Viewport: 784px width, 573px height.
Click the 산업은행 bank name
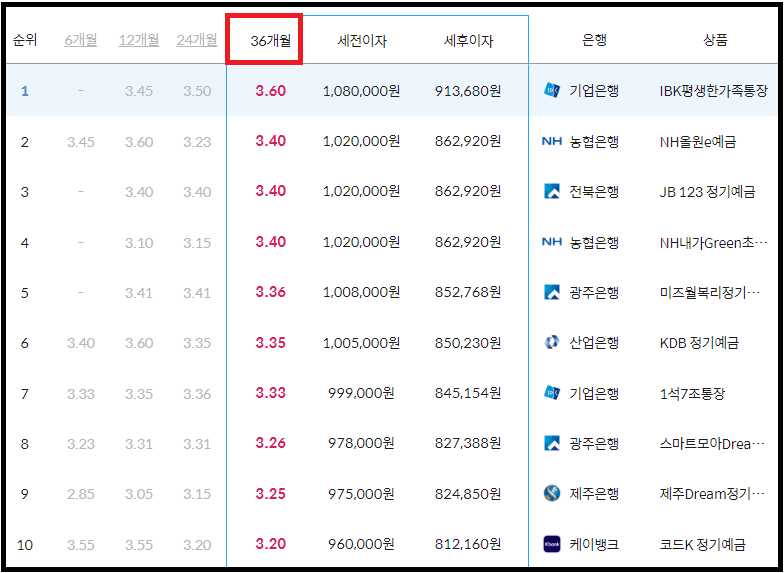pyautogui.click(x=594, y=342)
